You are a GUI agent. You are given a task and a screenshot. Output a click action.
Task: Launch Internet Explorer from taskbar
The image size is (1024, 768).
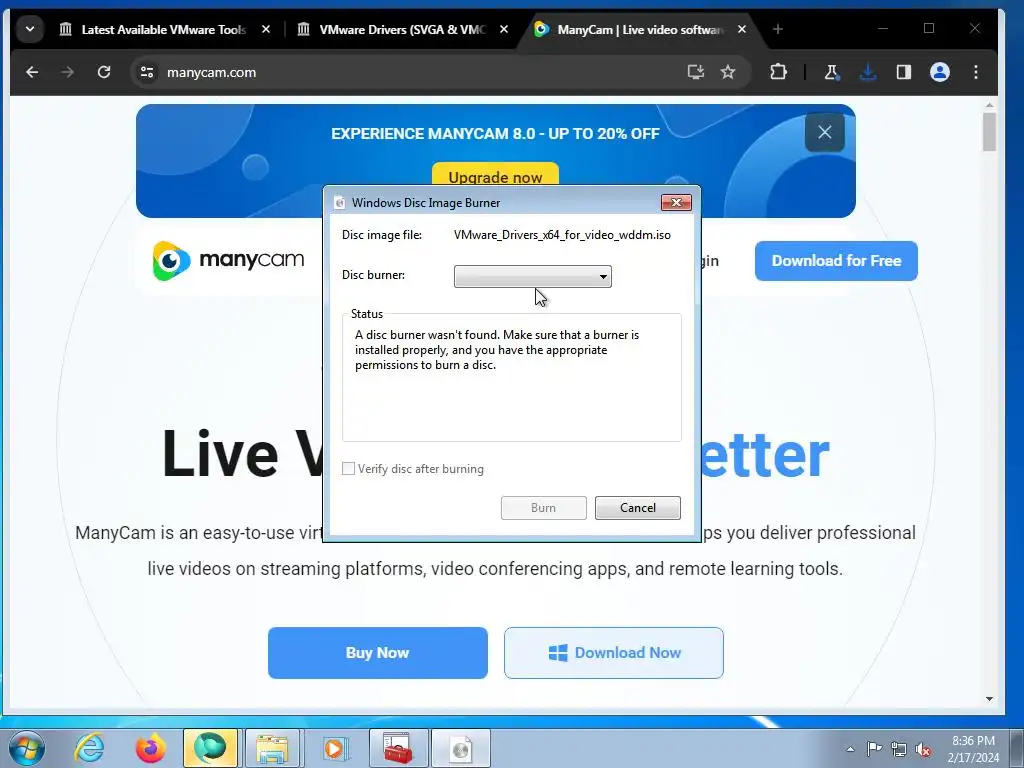click(x=89, y=748)
